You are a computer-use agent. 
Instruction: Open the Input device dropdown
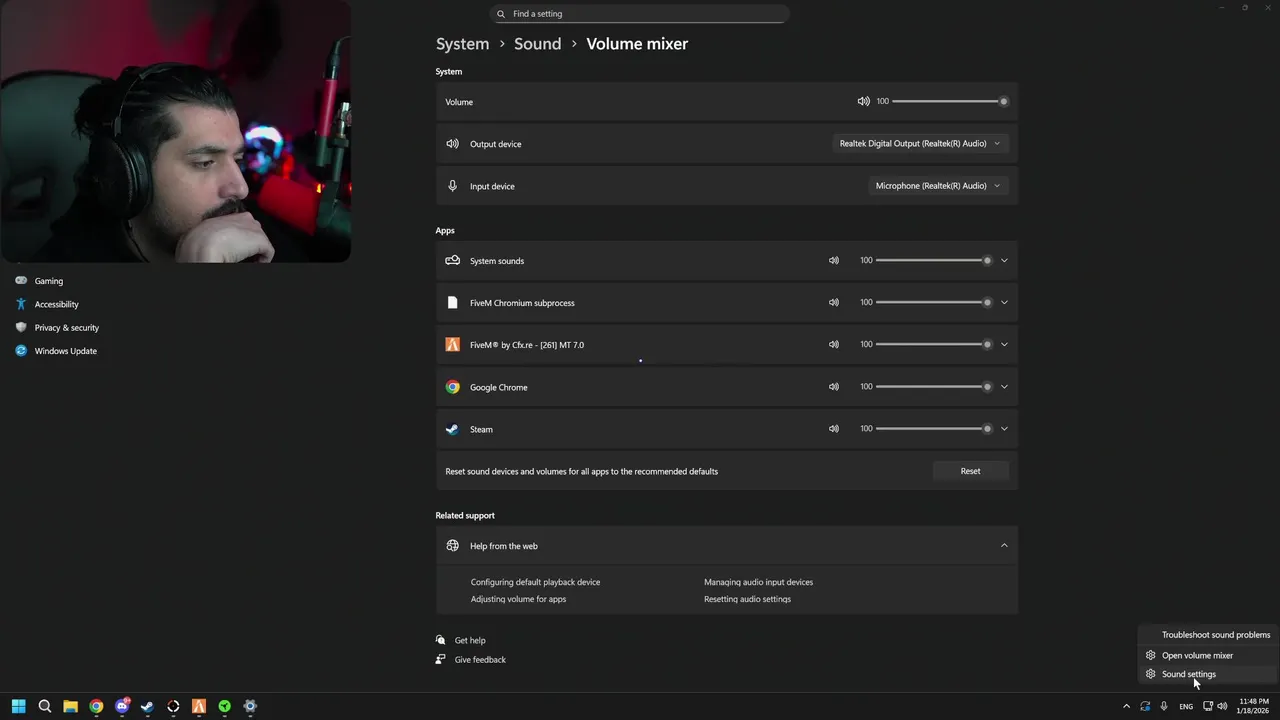pyautogui.click(x=937, y=186)
